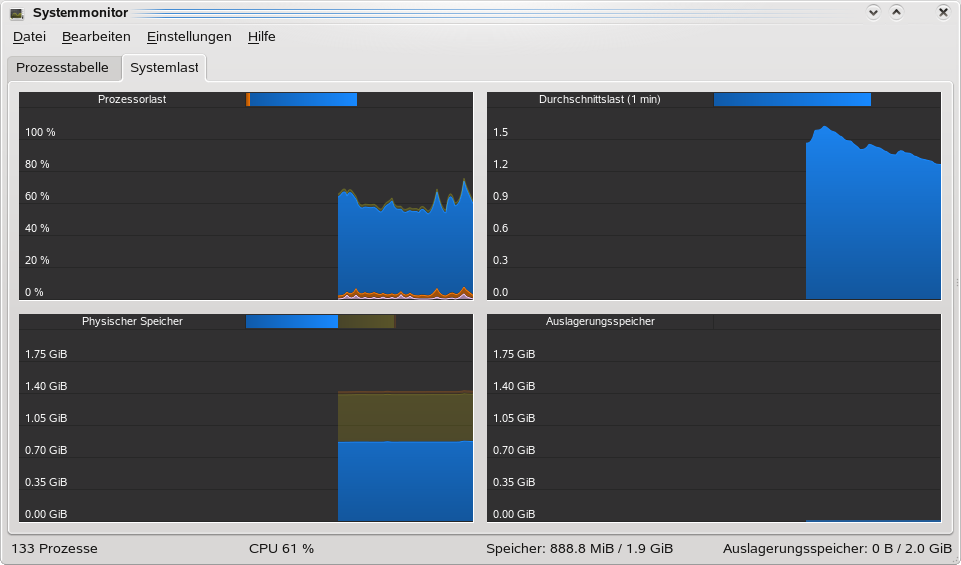Click the Auslagerungsspeicher graph title
Viewport: 961px width, 565px height.
tap(600, 321)
